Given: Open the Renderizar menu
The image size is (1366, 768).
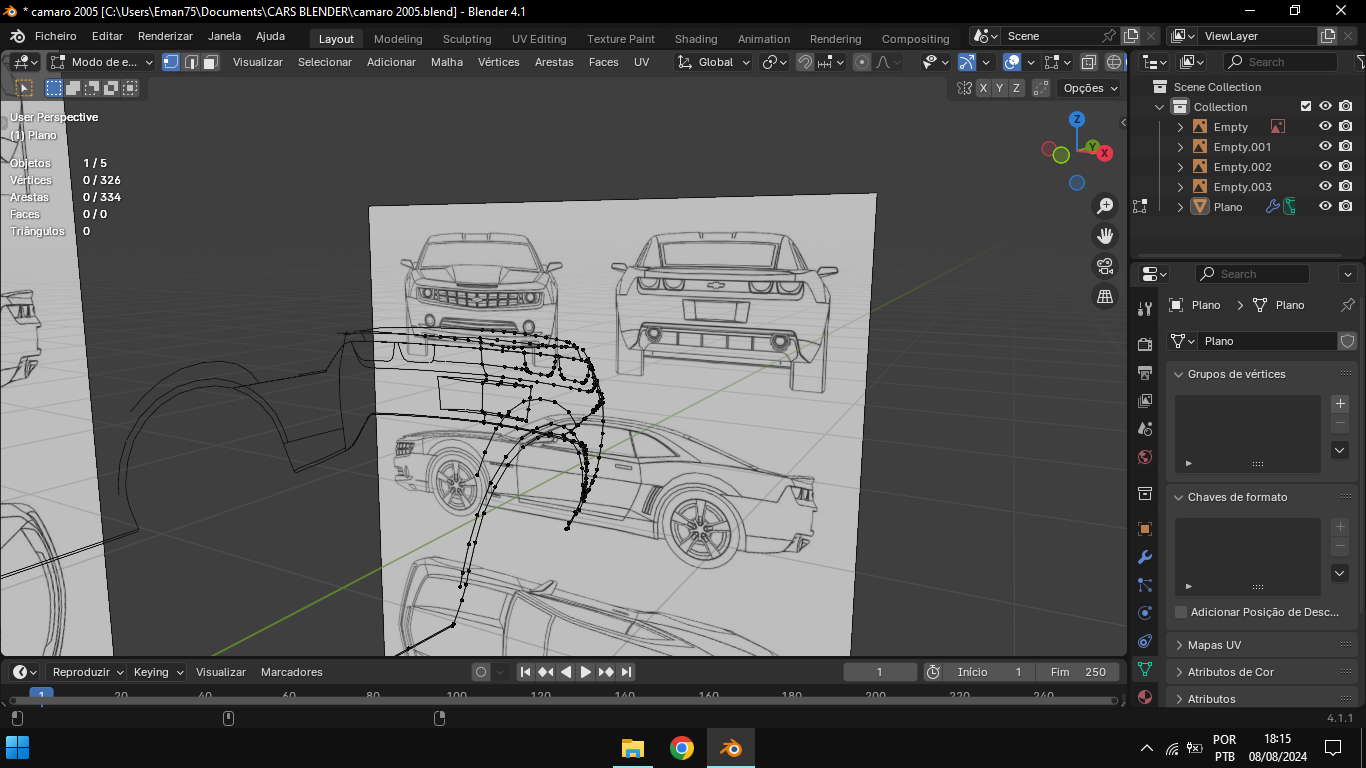Looking at the screenshot, I should [x=165, y=36].
